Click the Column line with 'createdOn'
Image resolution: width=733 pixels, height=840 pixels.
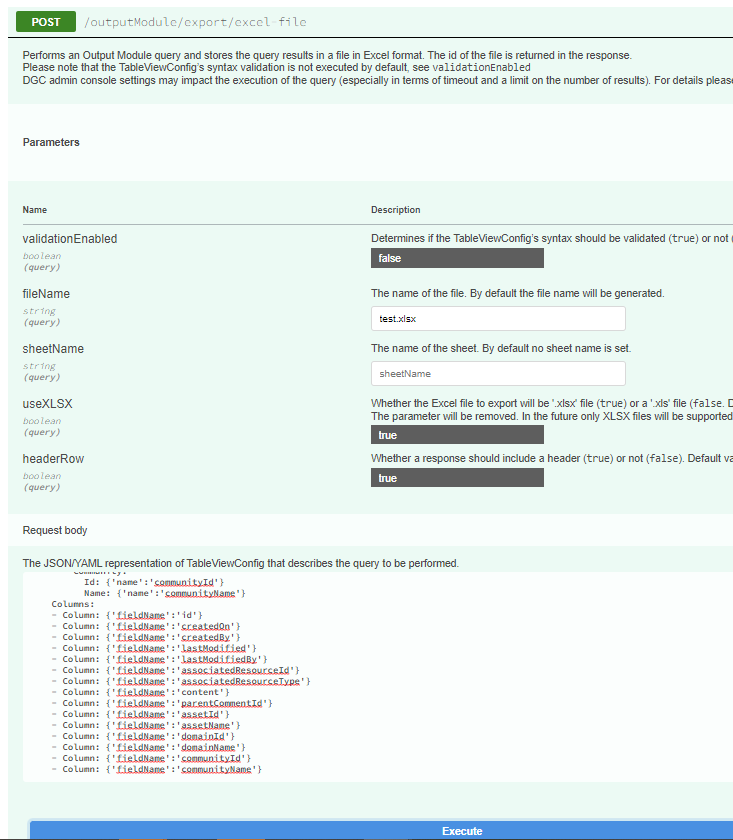click(146, 626)
